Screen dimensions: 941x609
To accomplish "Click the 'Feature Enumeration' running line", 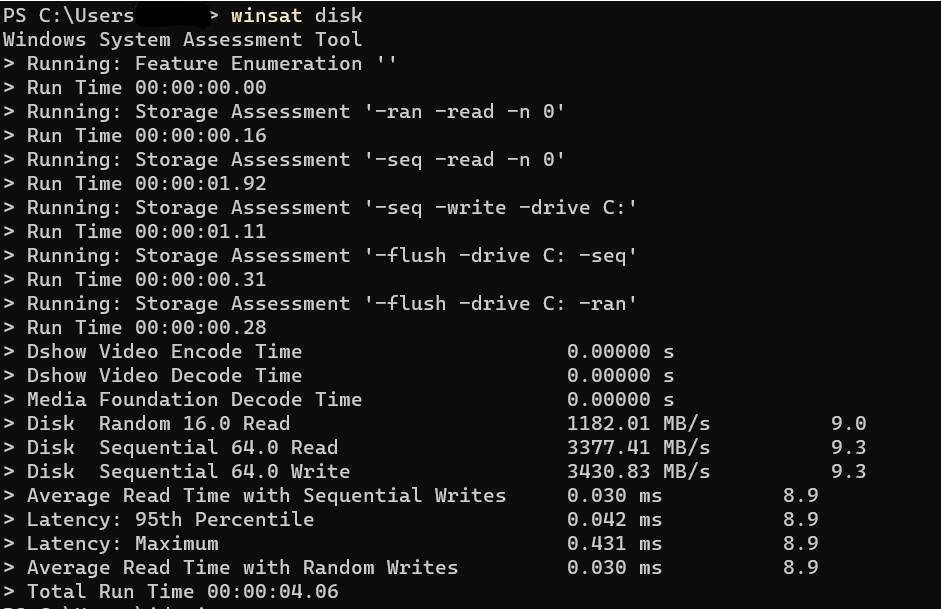I will click(x=211, y=63).
